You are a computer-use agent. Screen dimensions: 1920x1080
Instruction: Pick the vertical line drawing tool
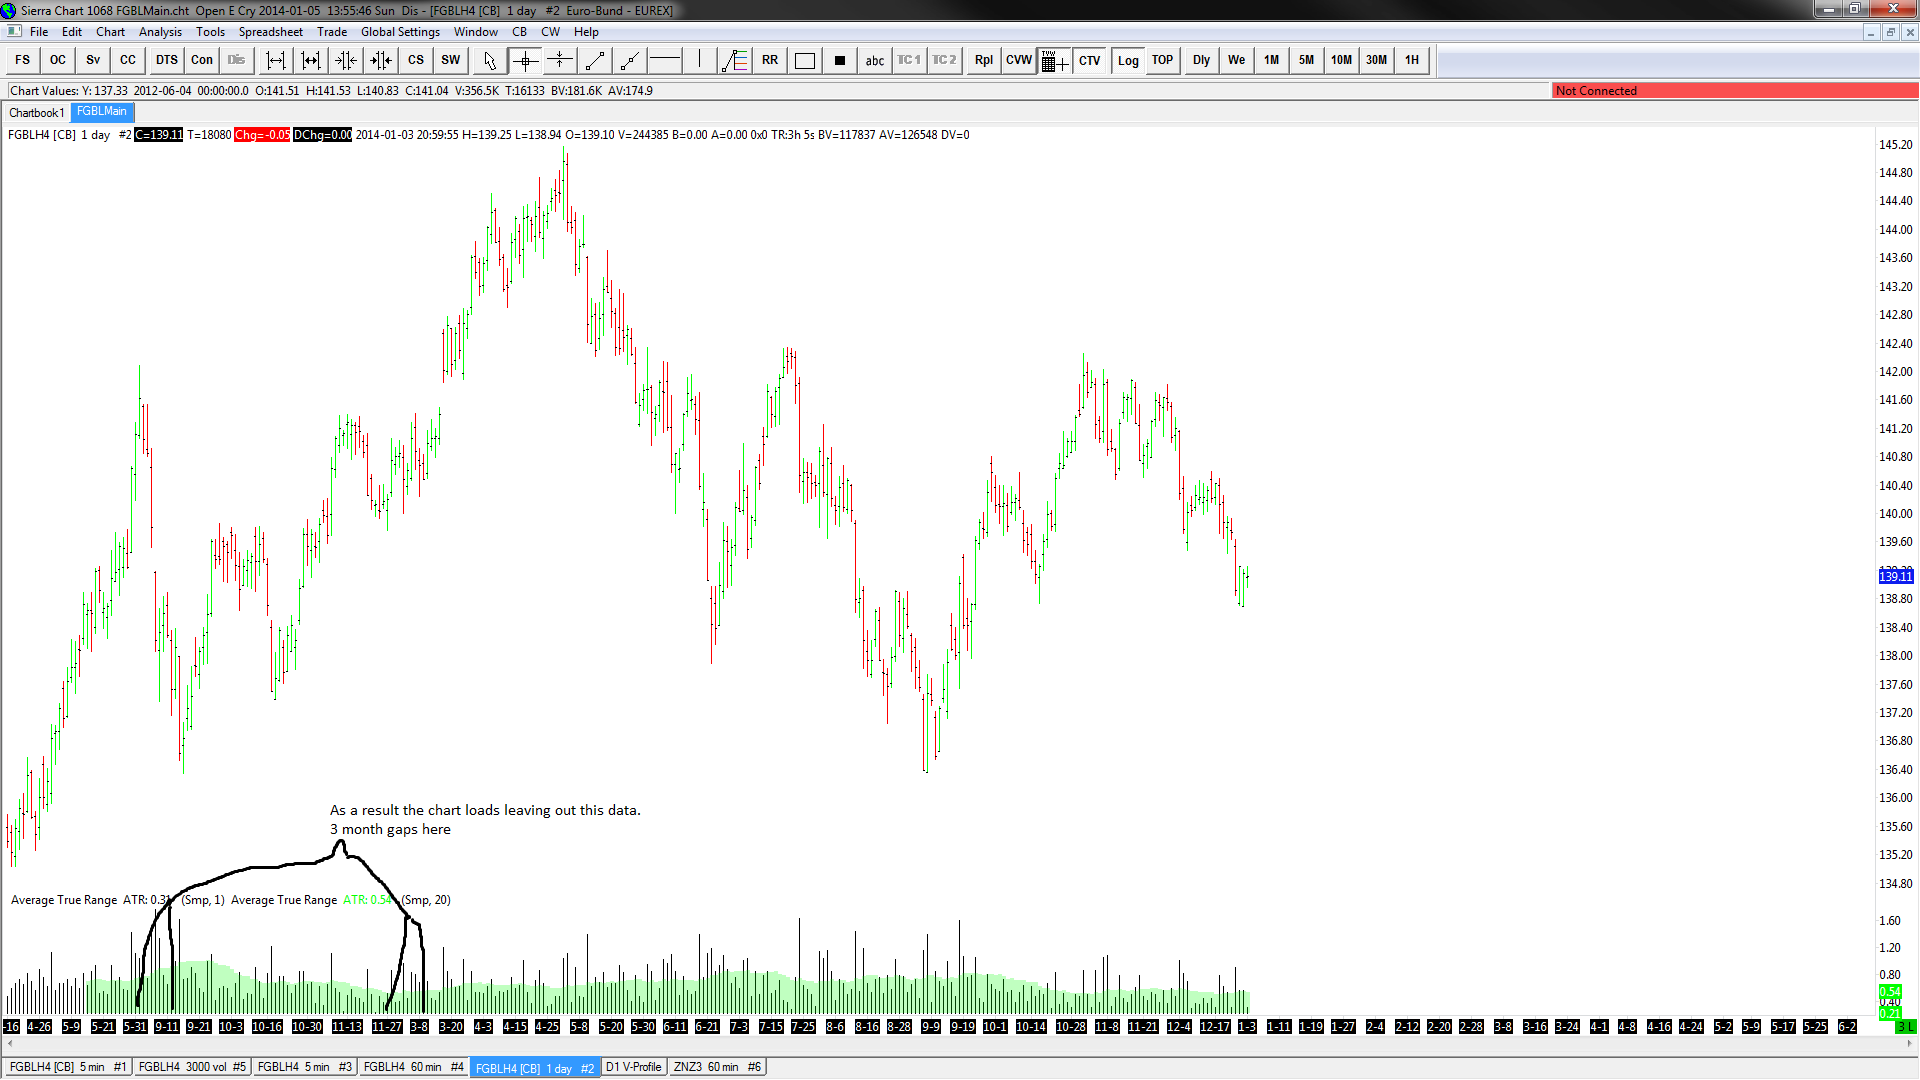700,61
